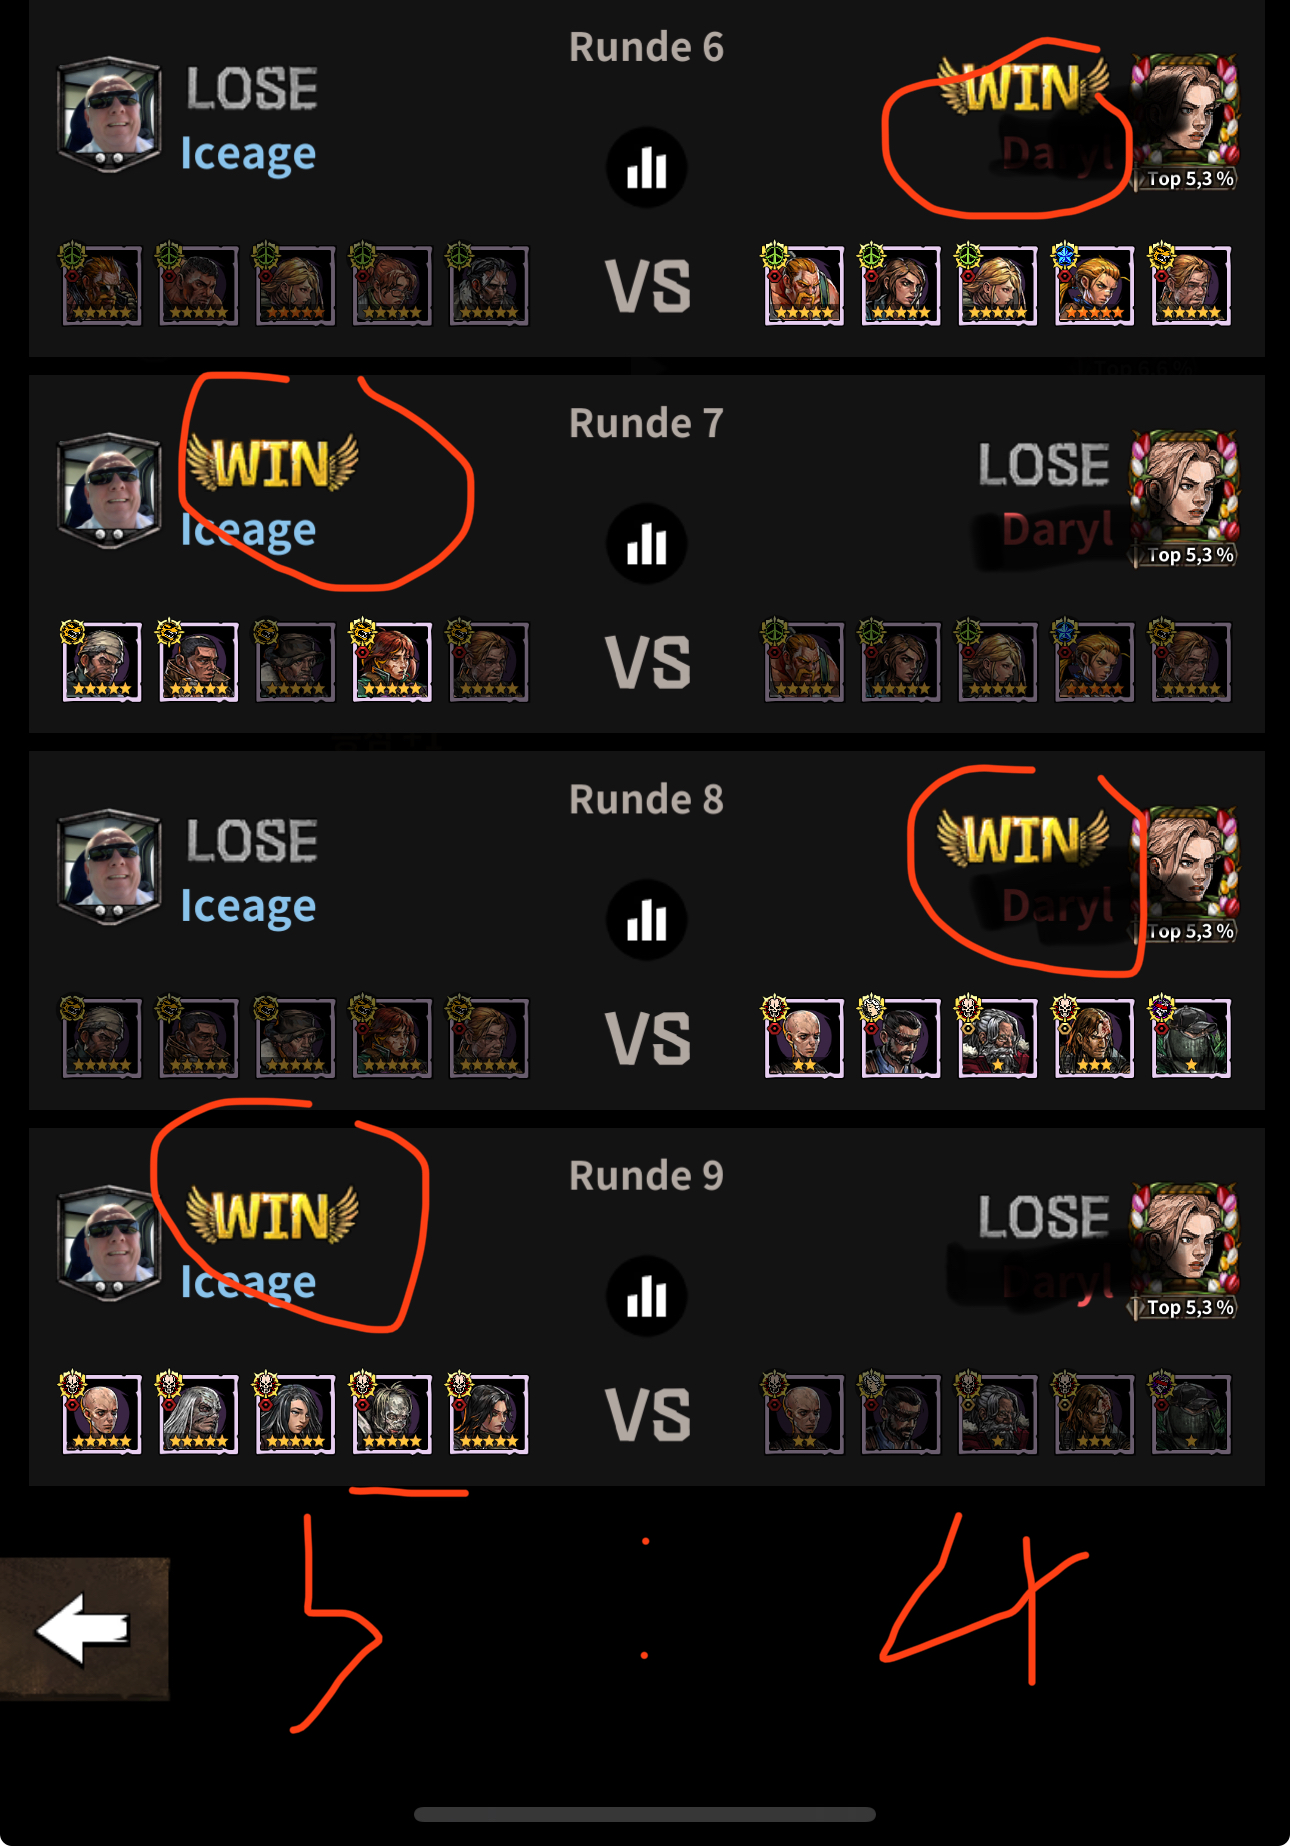The height and width of the screenshot is (1846, 1290).
Task: Tap the zombie-faced hero in Iceage's Runde 9 team
Action: (392, 1413)
